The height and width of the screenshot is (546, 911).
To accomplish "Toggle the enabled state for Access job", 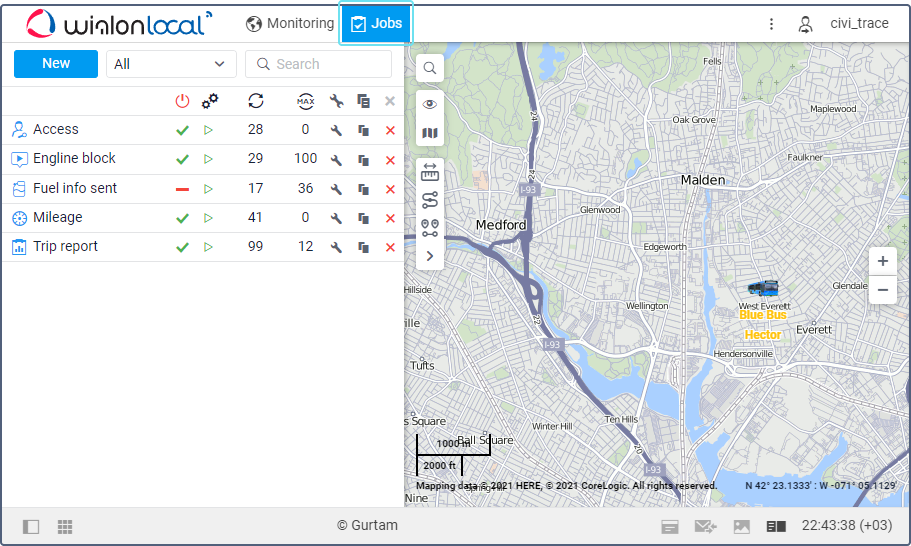I will (x=182, y=130).
